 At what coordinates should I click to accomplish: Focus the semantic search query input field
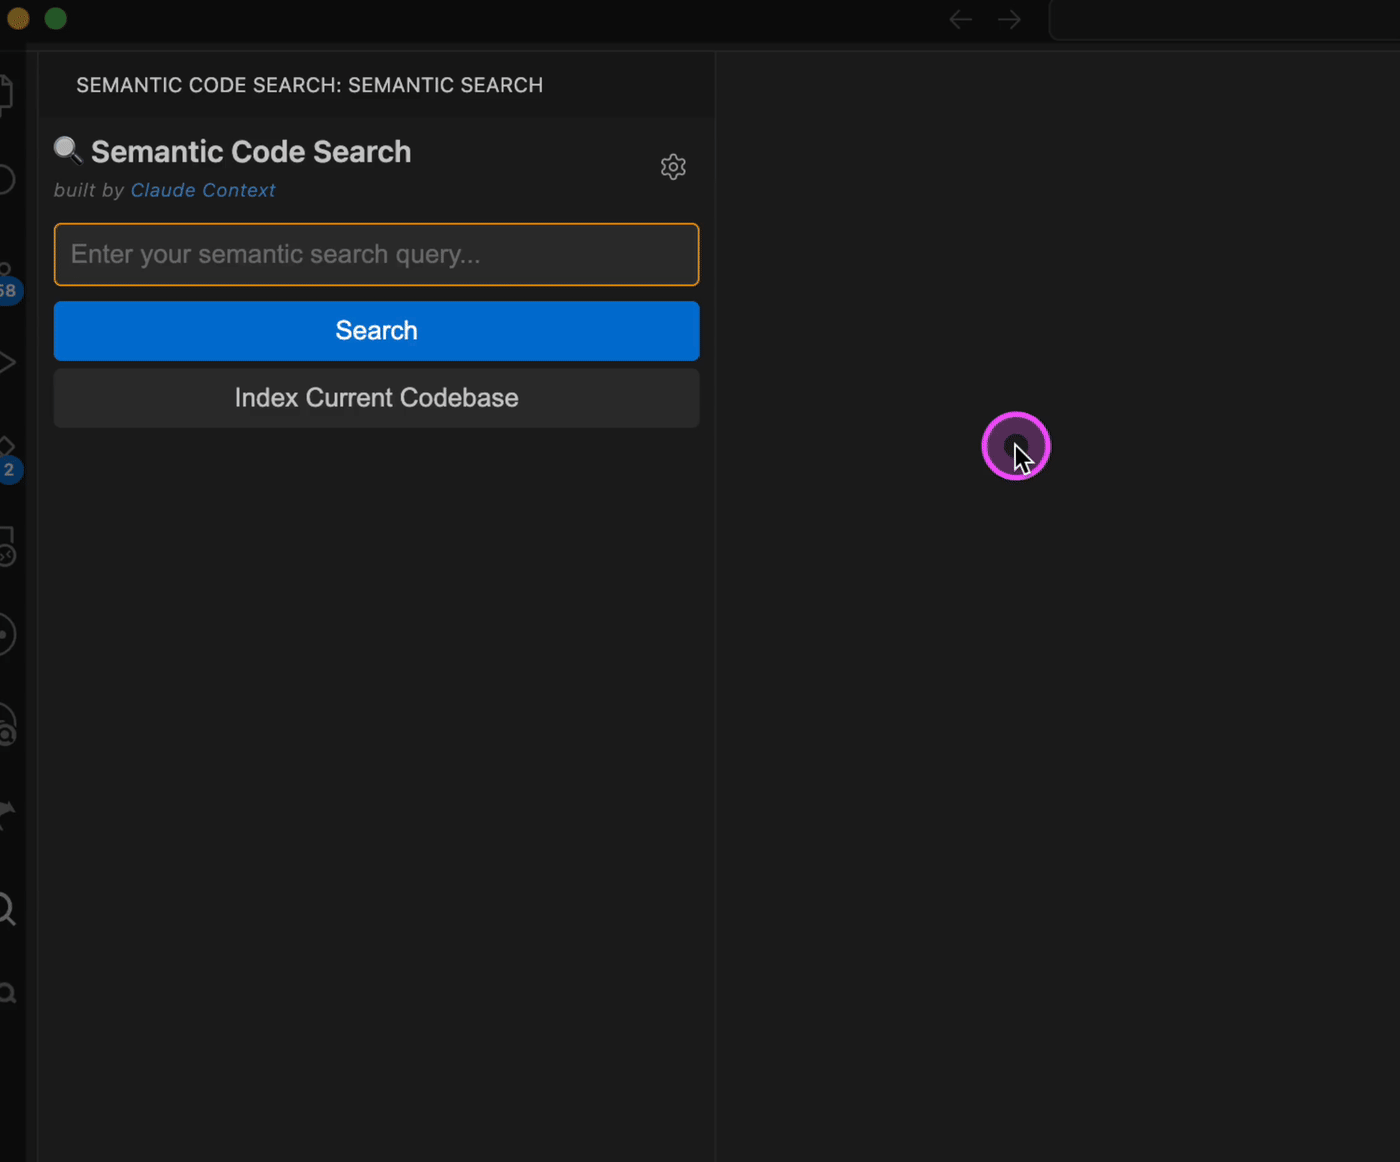pos(376,254)
